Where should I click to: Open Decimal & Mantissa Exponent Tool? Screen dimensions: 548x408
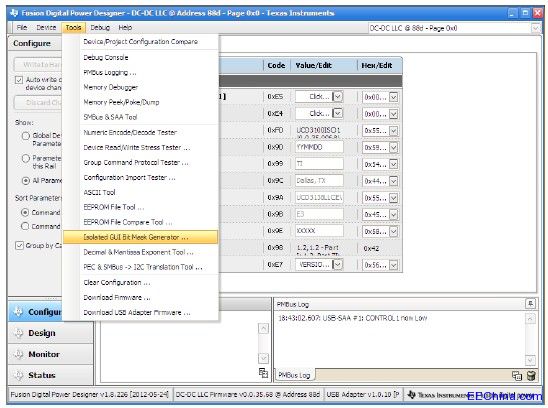coord(140,252)
